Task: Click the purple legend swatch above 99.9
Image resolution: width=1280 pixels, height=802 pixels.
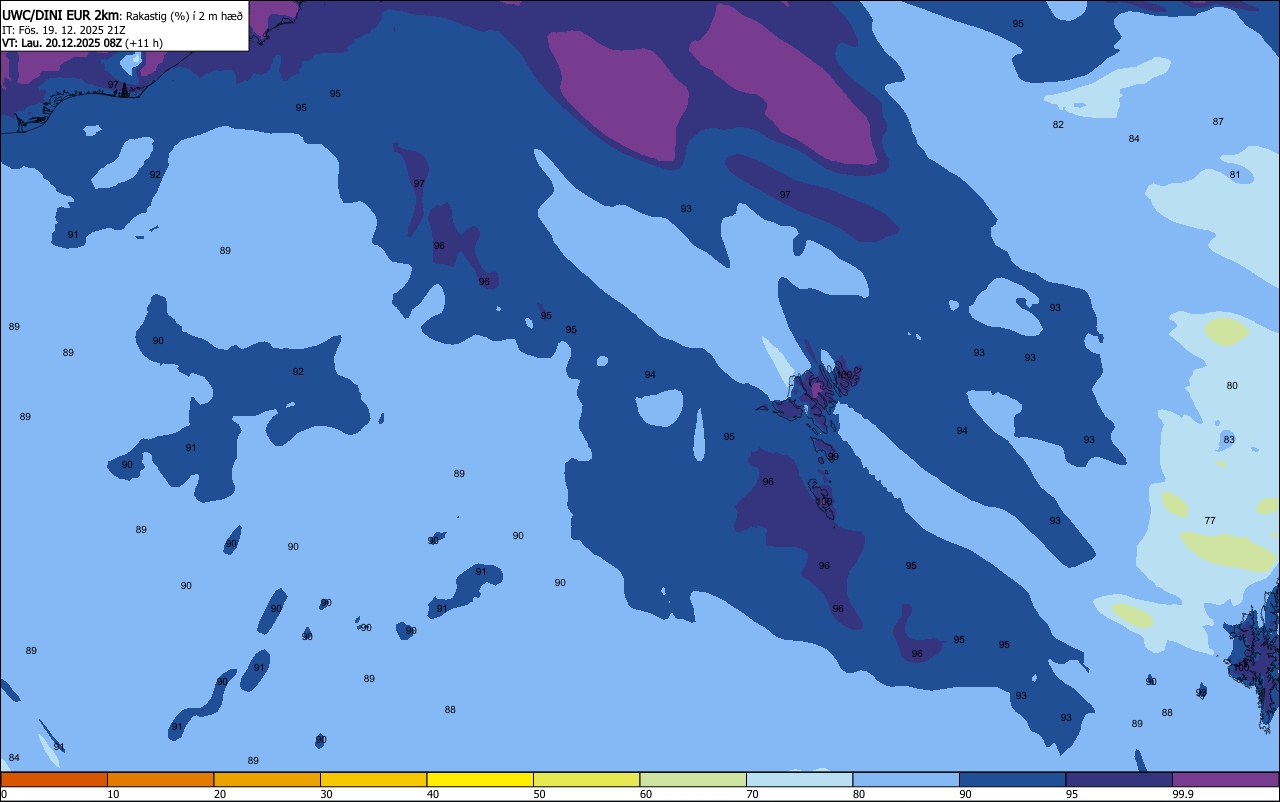Action: pos(1226,779)
